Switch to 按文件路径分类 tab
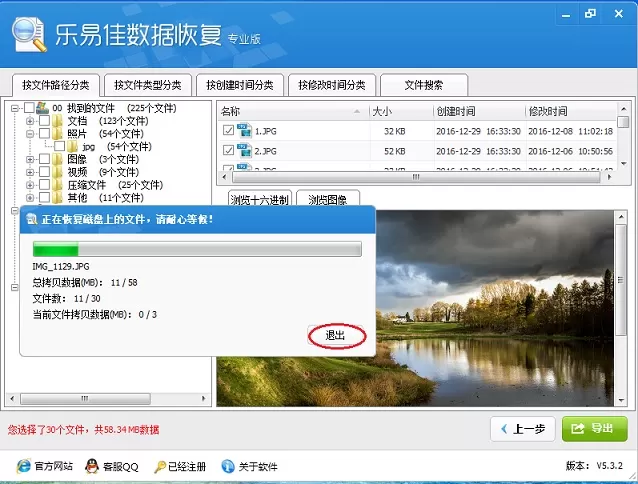Viewport: 638px width, 484px height. click(56, 85)
